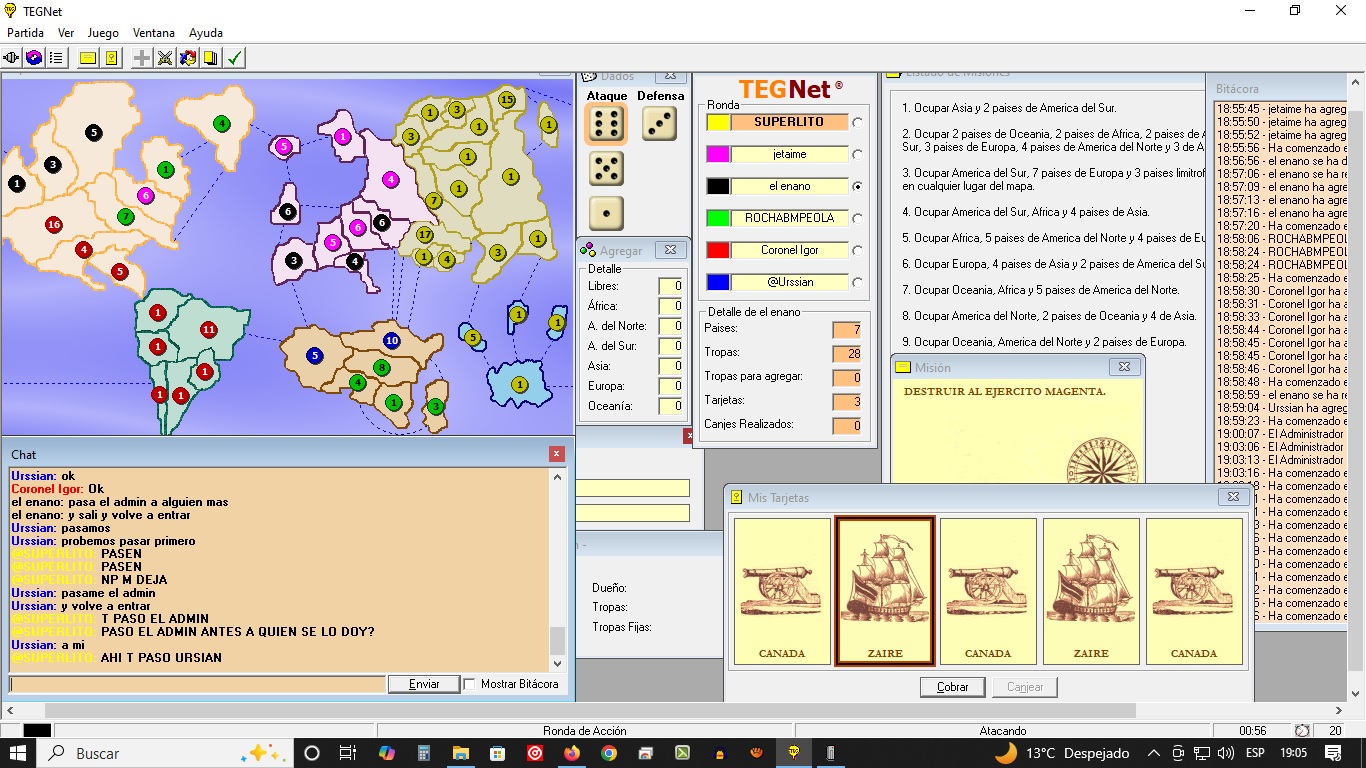Select the second ZAIRE ship card
The image size is (1366, 768).
coord(1091,591)
